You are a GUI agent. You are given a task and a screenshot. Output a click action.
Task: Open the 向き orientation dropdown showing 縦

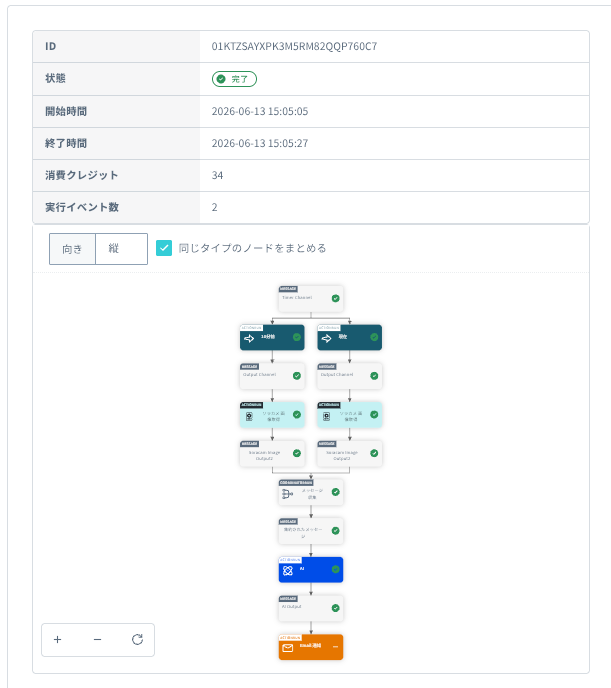tap(121, 249)
